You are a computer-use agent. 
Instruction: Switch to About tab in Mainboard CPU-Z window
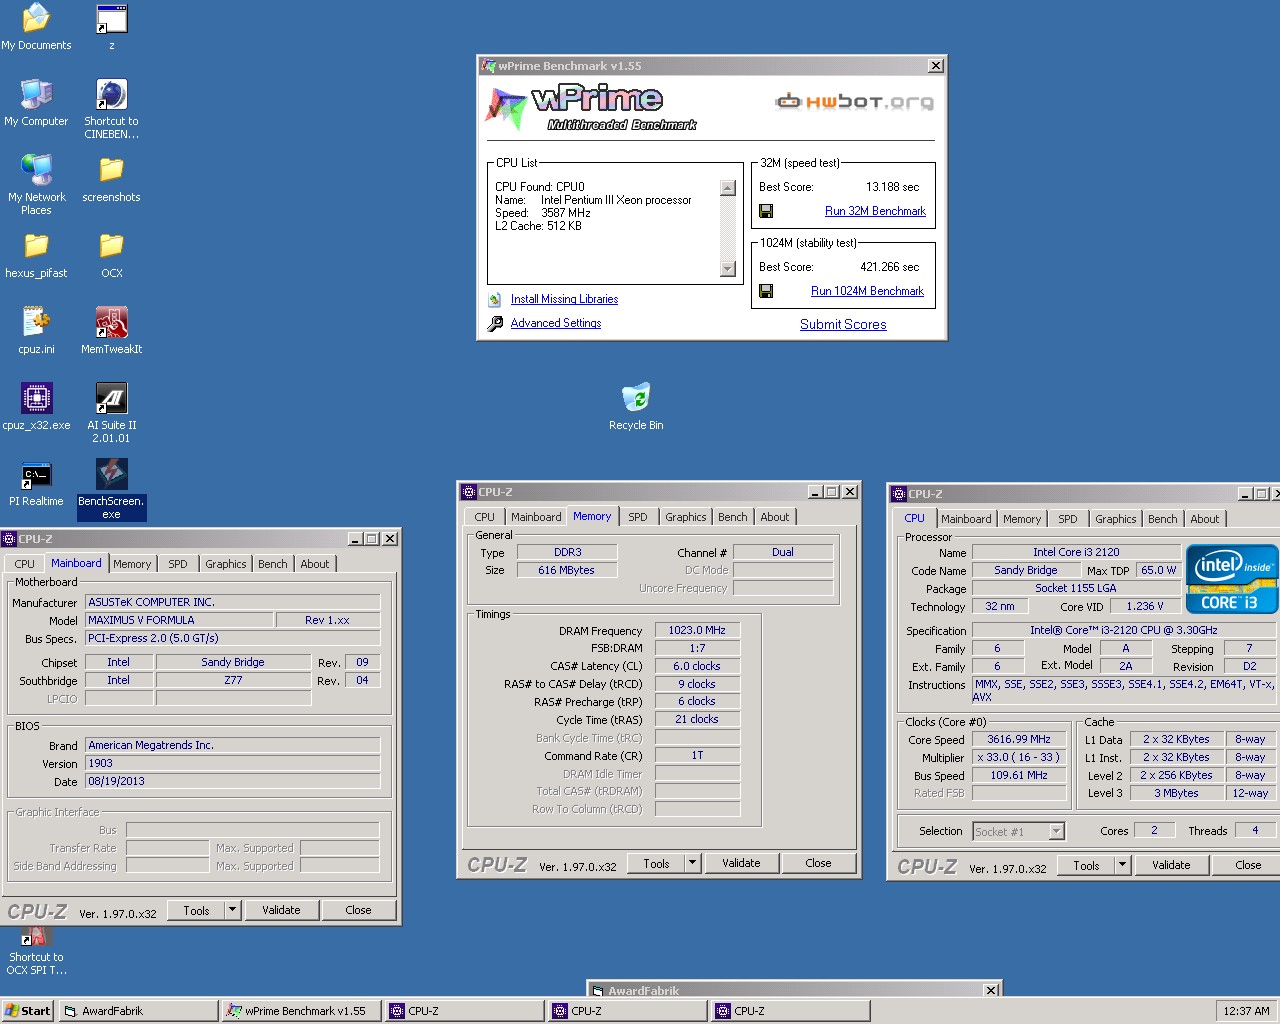pos(315,564)
